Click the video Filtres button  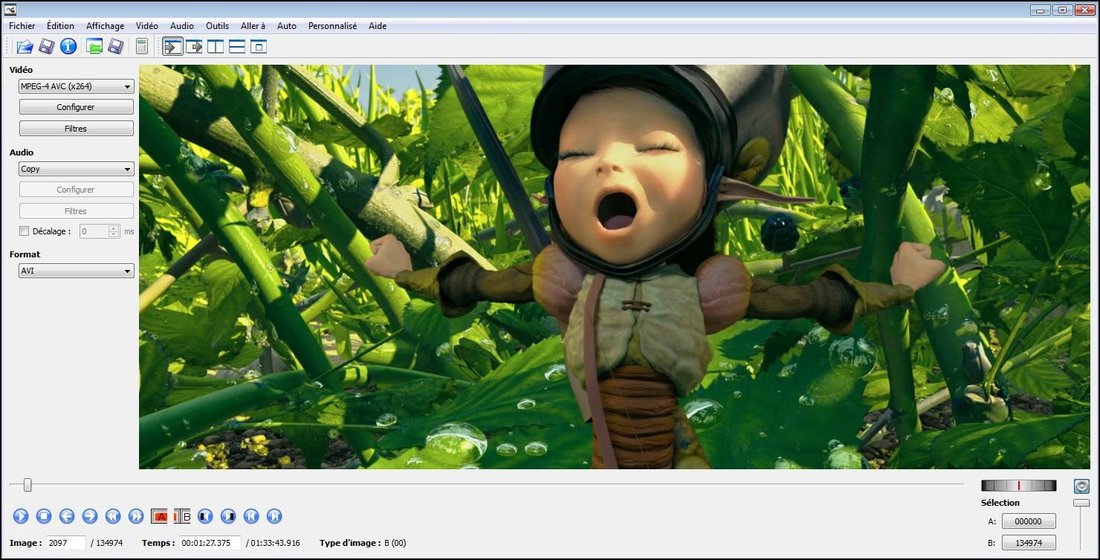[76, 129]
